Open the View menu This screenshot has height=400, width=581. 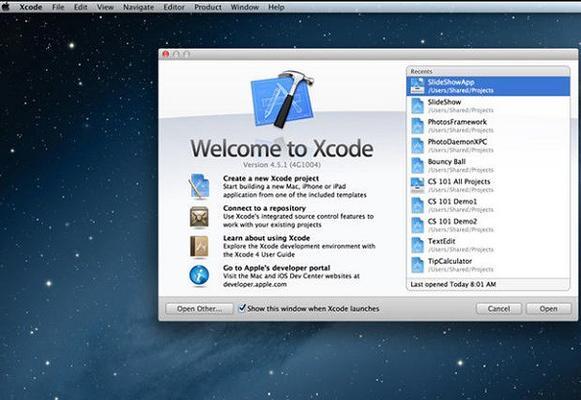coord(105,7)
